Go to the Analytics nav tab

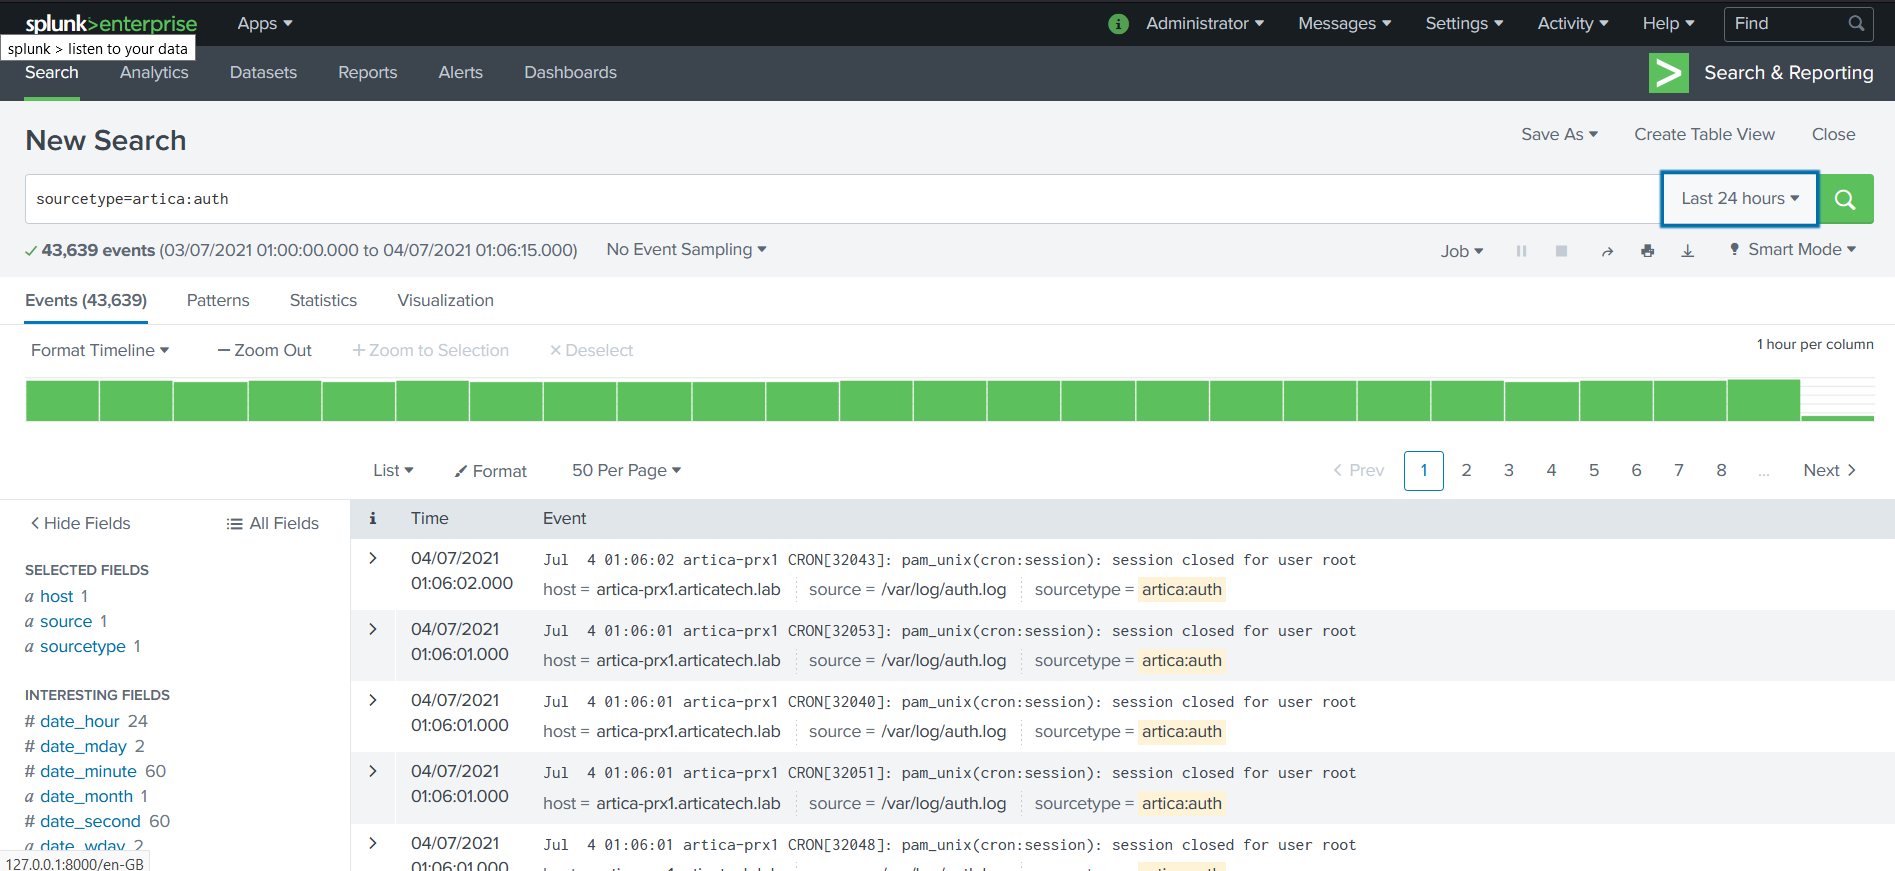154,72
